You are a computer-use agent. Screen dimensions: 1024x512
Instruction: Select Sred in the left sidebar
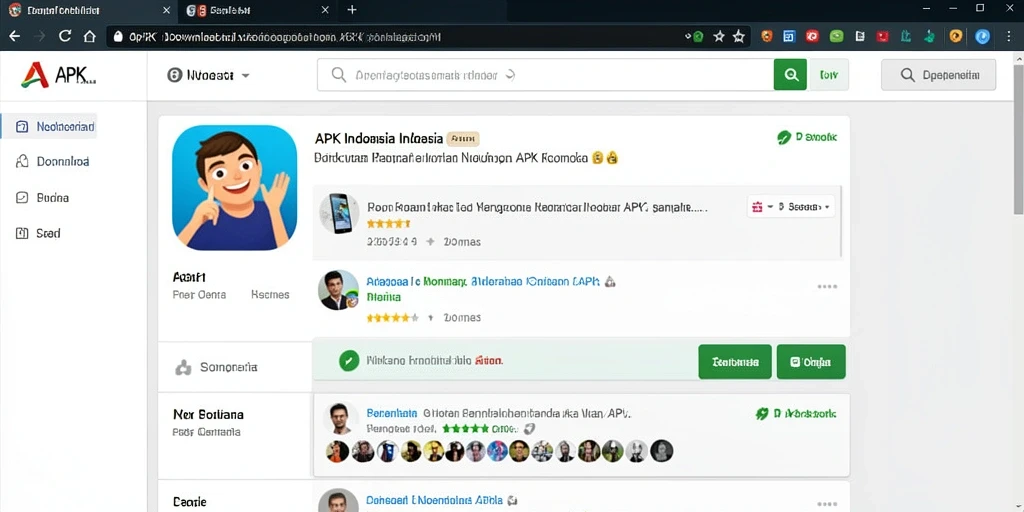(x=38, y=233)
